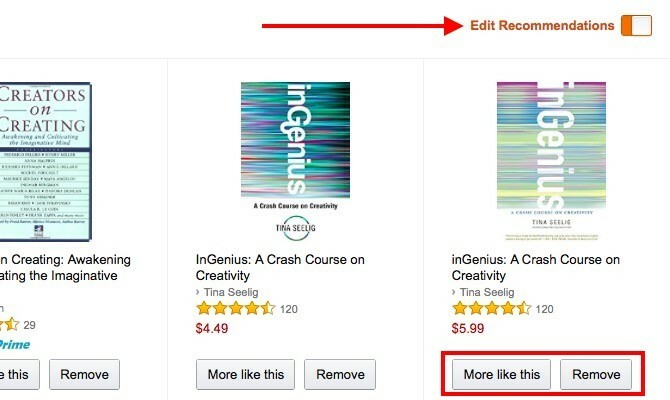The image size is (670, 400).
Task: Open star ratings for the $4.49 book
Action: pos(235,308)
